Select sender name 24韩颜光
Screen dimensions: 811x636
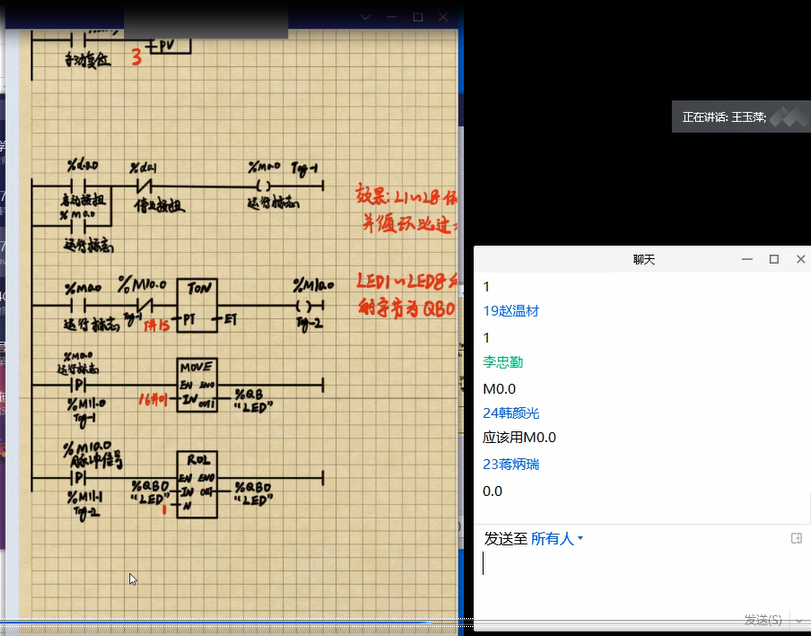(510, 413)
